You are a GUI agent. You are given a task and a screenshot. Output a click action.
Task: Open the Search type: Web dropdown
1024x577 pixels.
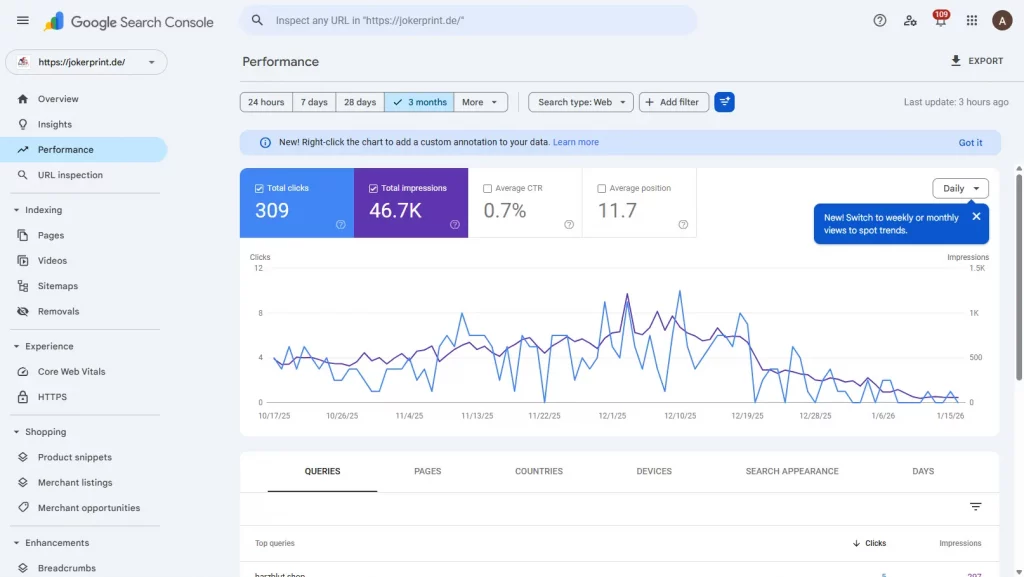coord(580,101)
